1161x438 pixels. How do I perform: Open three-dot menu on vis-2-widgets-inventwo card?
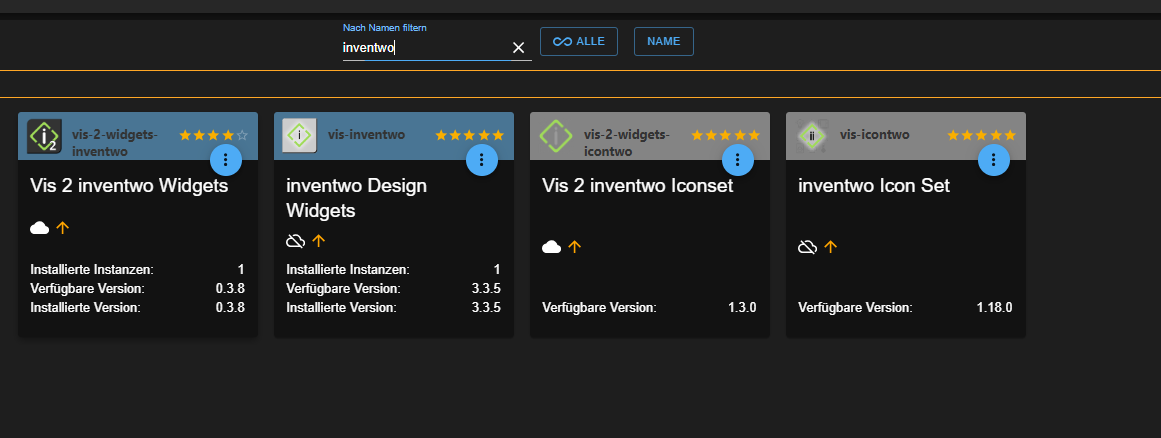(226, 159)
